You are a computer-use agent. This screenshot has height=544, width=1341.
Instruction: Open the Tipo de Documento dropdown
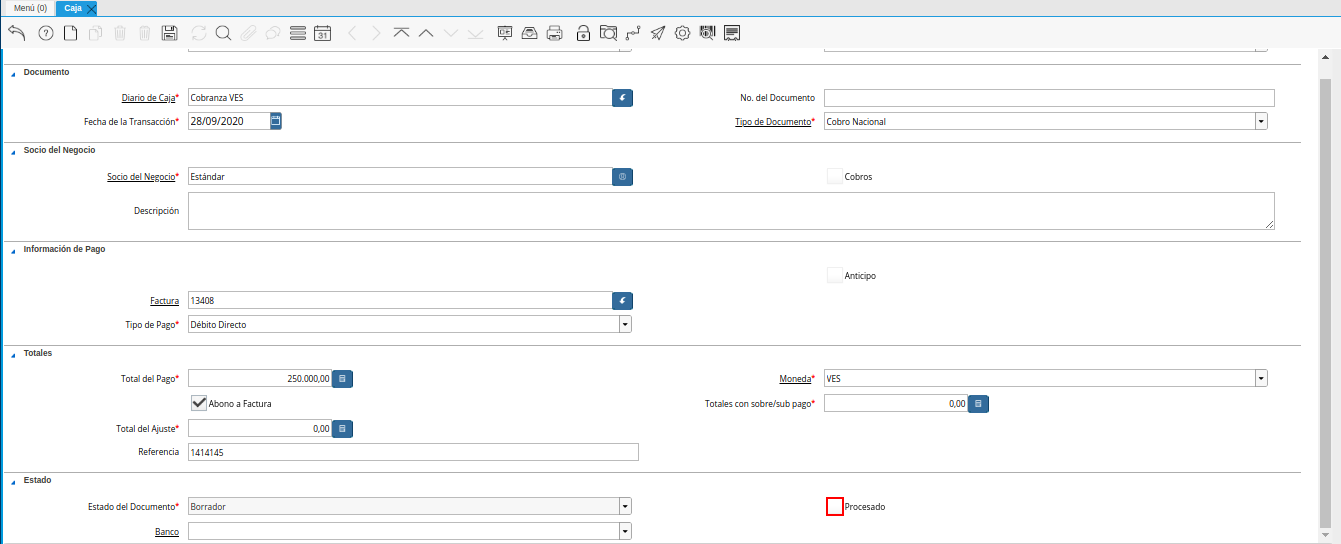[1261, 122]
